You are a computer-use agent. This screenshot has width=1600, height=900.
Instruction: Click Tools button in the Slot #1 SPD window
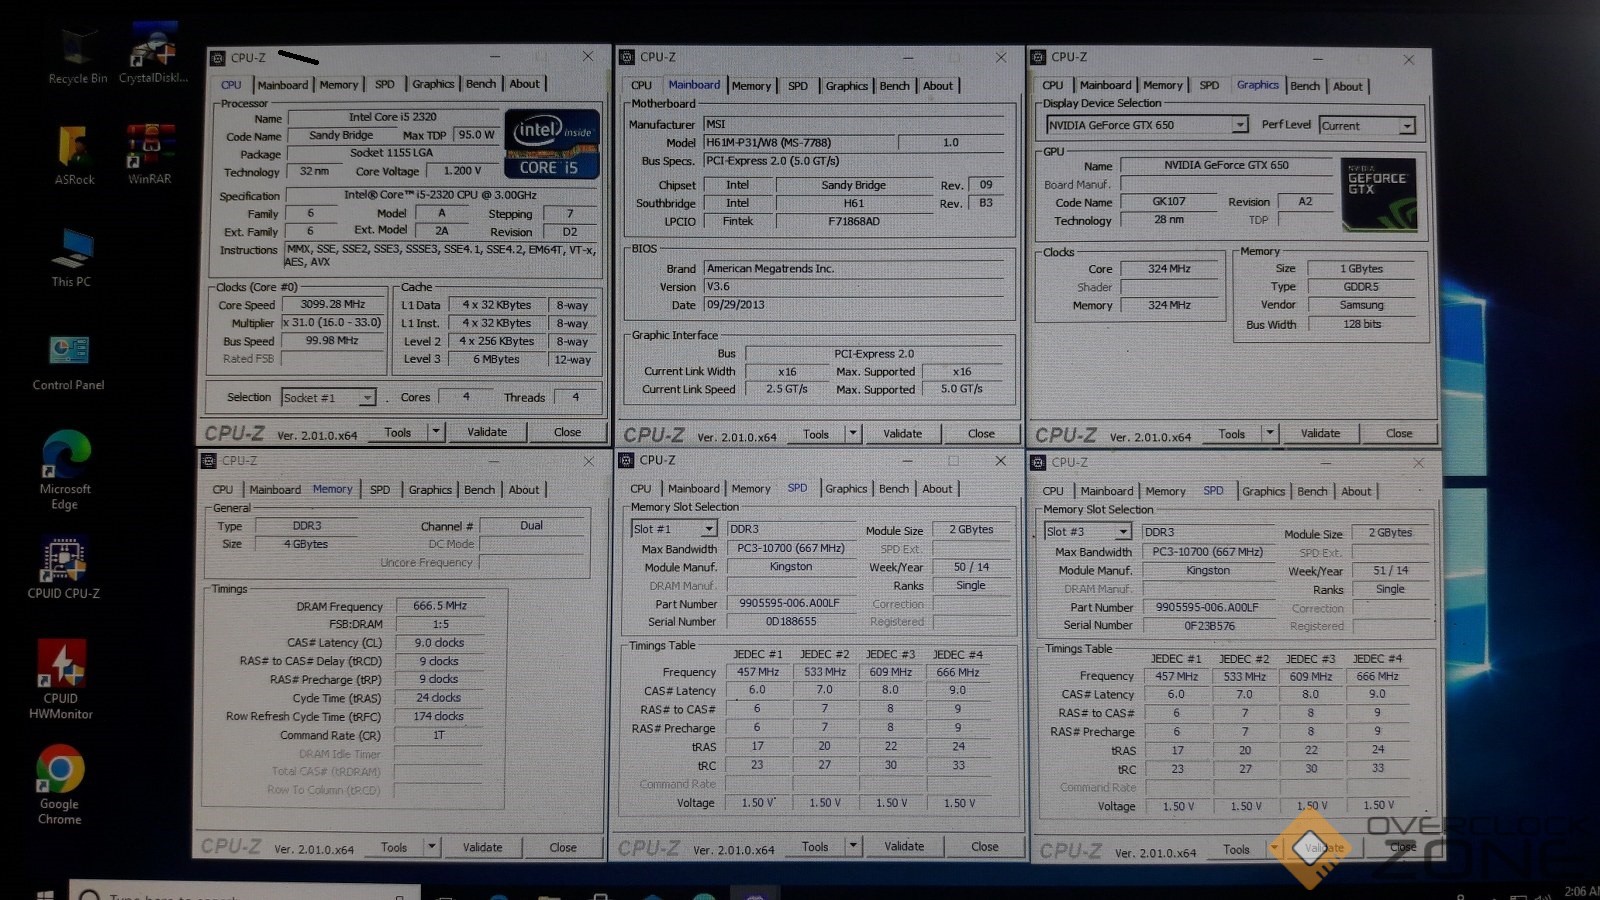click(x=815, y=846)
